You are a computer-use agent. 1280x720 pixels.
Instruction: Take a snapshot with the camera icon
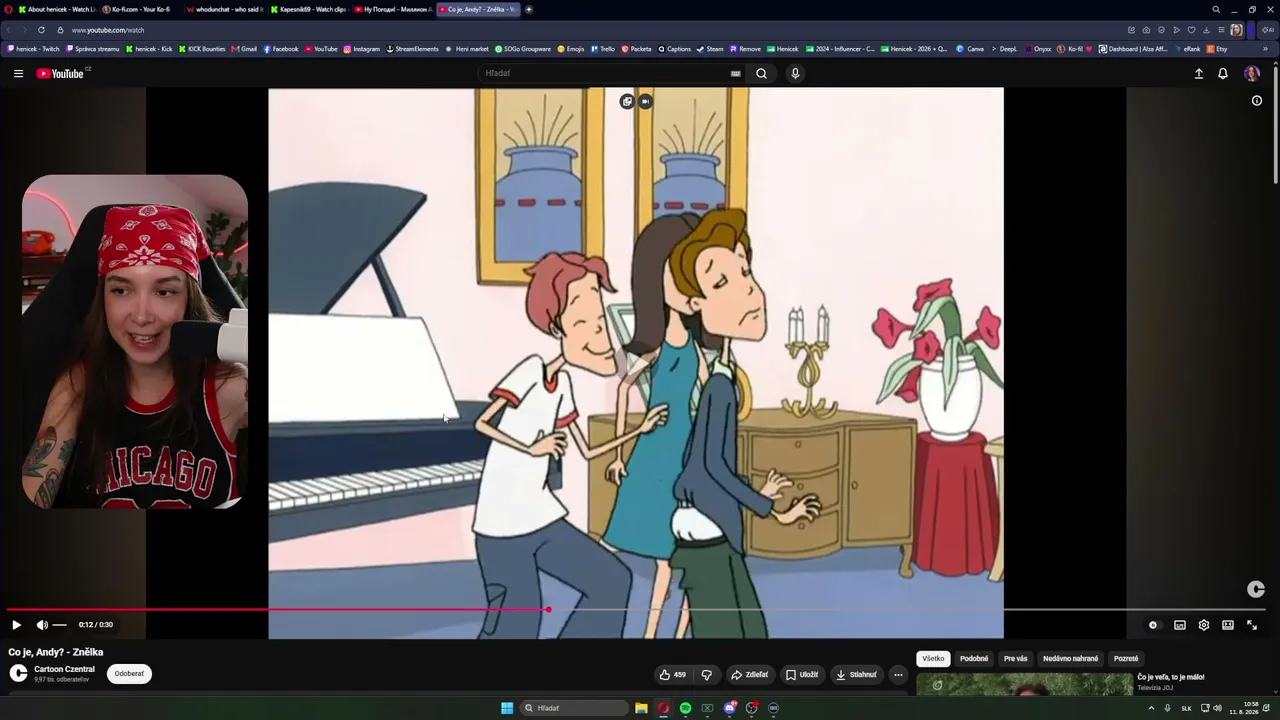click(1146, 30)
